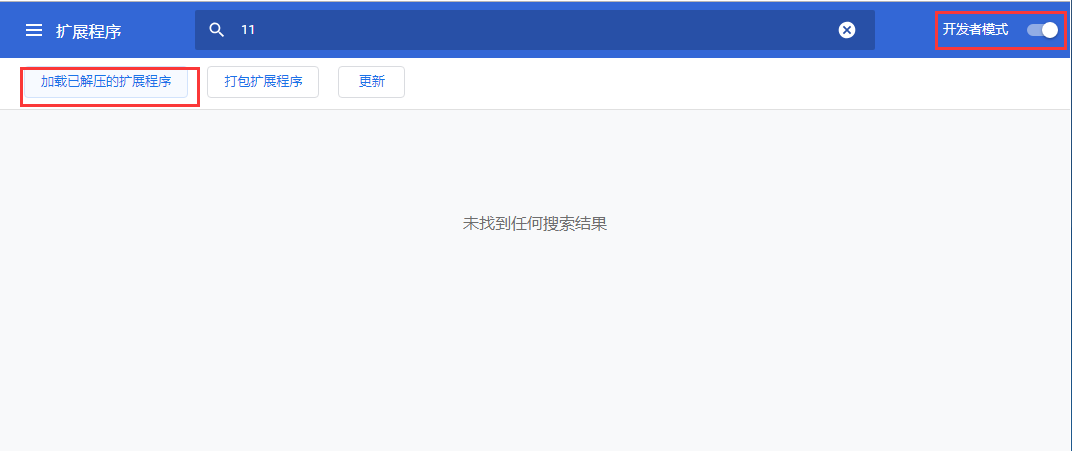Click the search magnifier icon
Screen dimensions: 1072x451
217,30
